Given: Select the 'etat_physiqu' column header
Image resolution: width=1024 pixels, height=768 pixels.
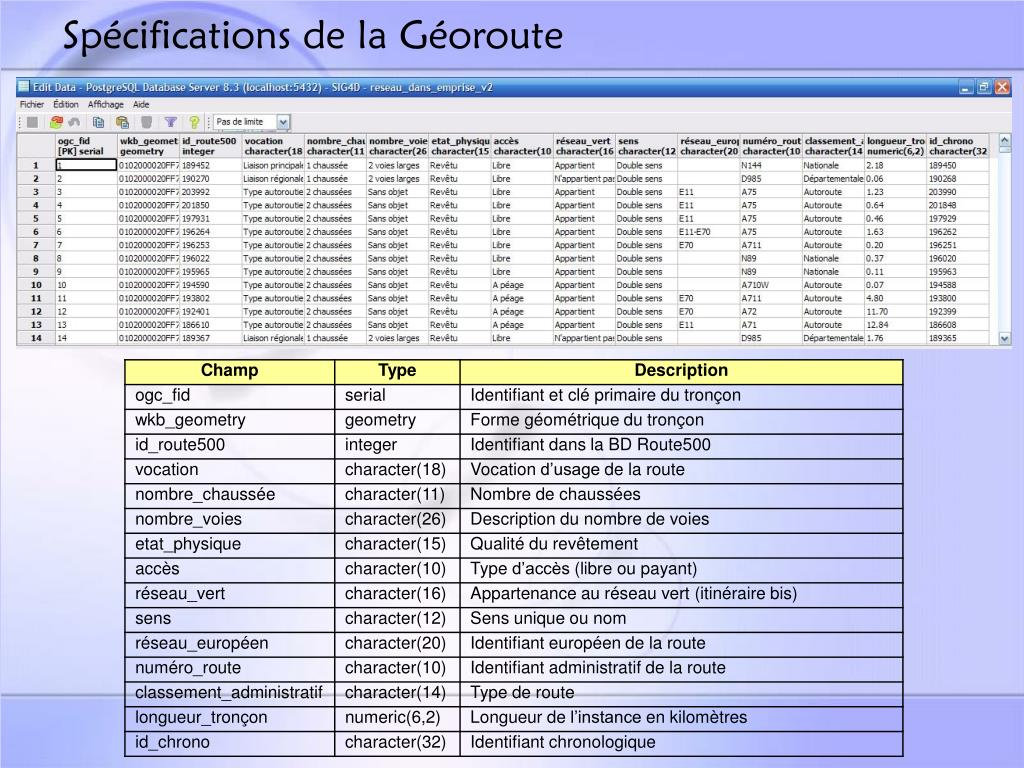Looking at the screenshot, I should pyautogui.click(x=460, y=146).
